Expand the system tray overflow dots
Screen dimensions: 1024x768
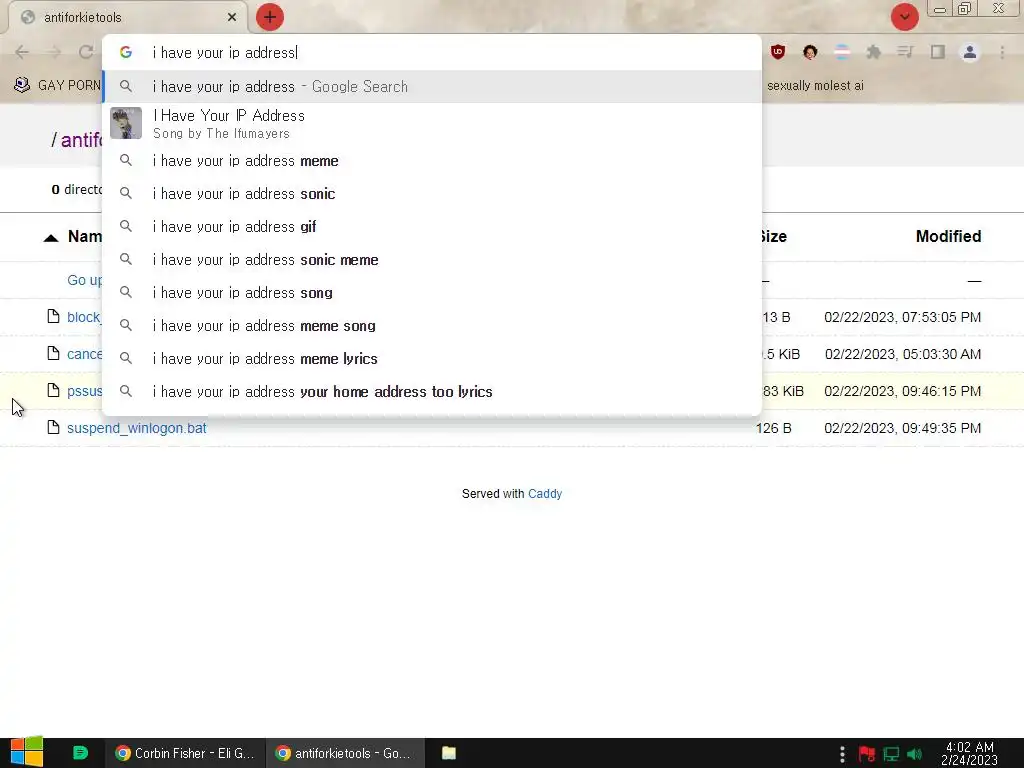coord(842,754)
